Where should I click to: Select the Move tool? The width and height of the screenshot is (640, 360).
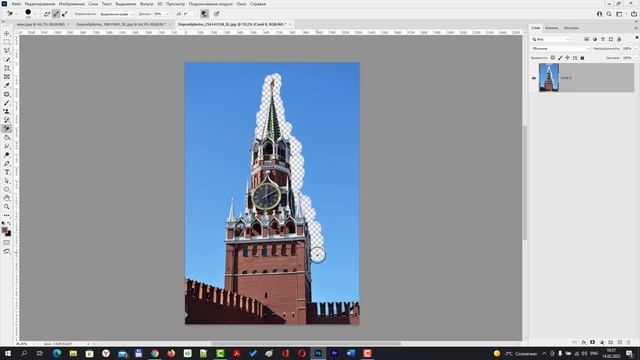coord(7,33)
